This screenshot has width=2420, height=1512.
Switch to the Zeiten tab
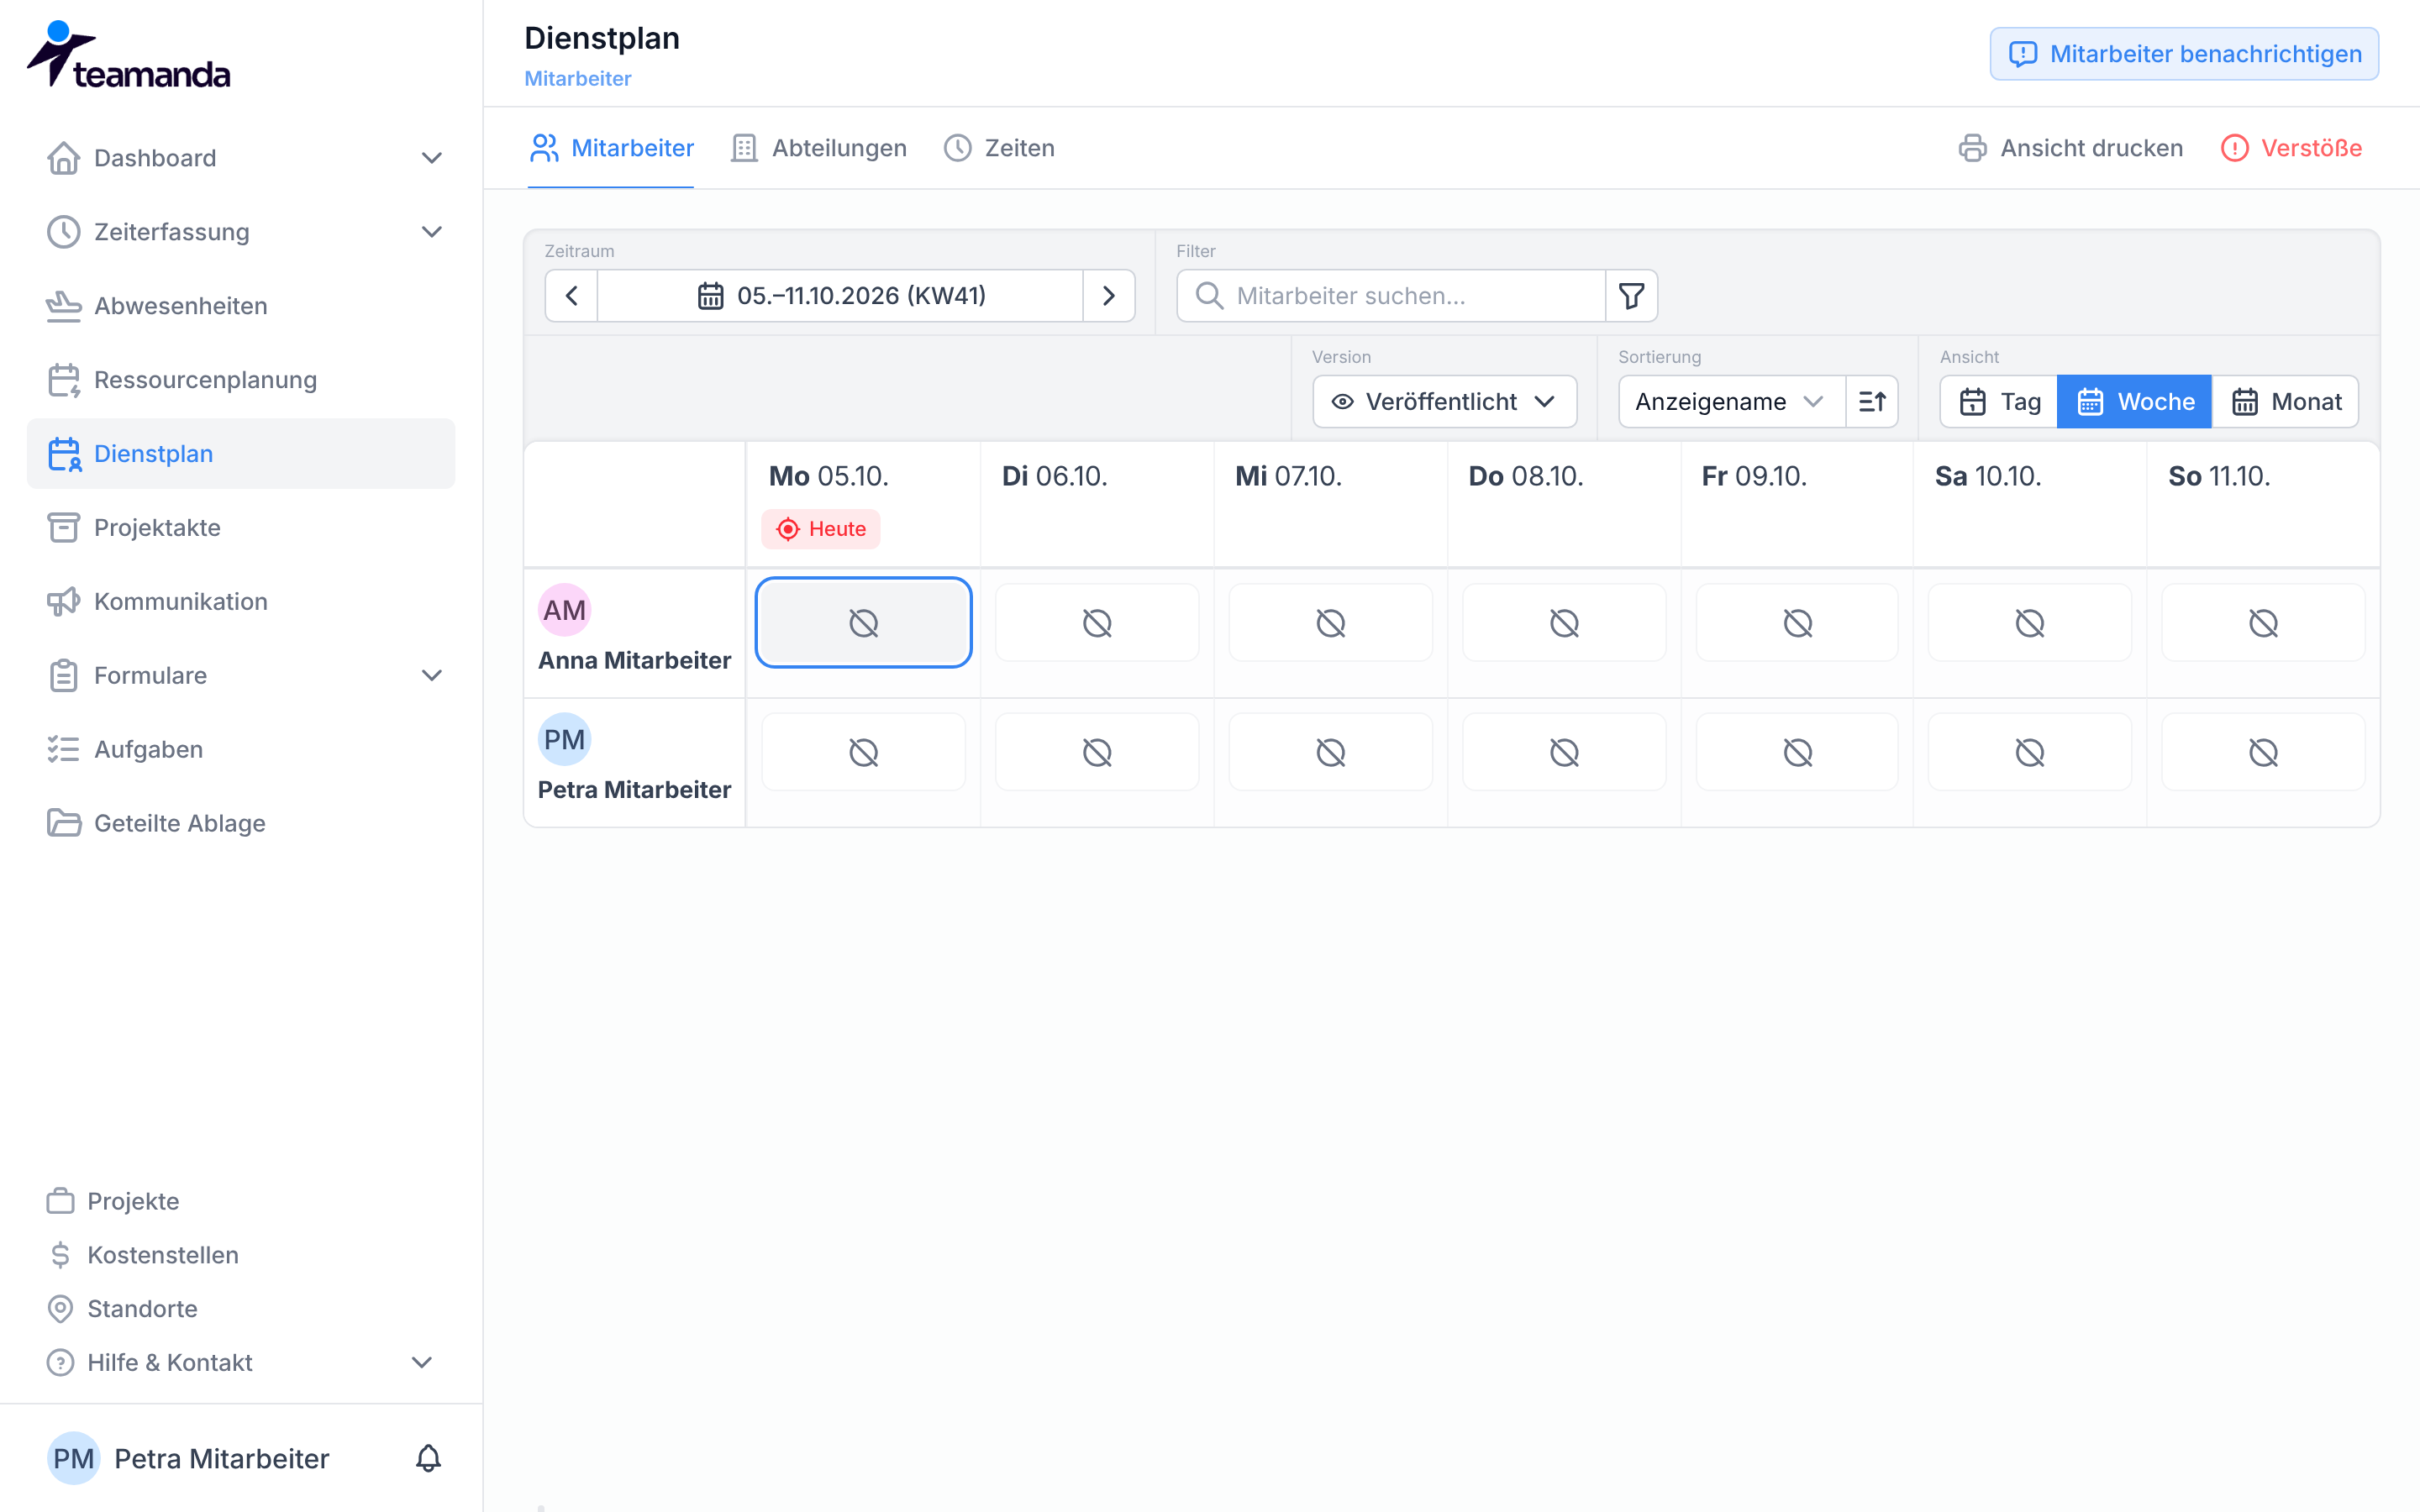(x=999, y=148)
